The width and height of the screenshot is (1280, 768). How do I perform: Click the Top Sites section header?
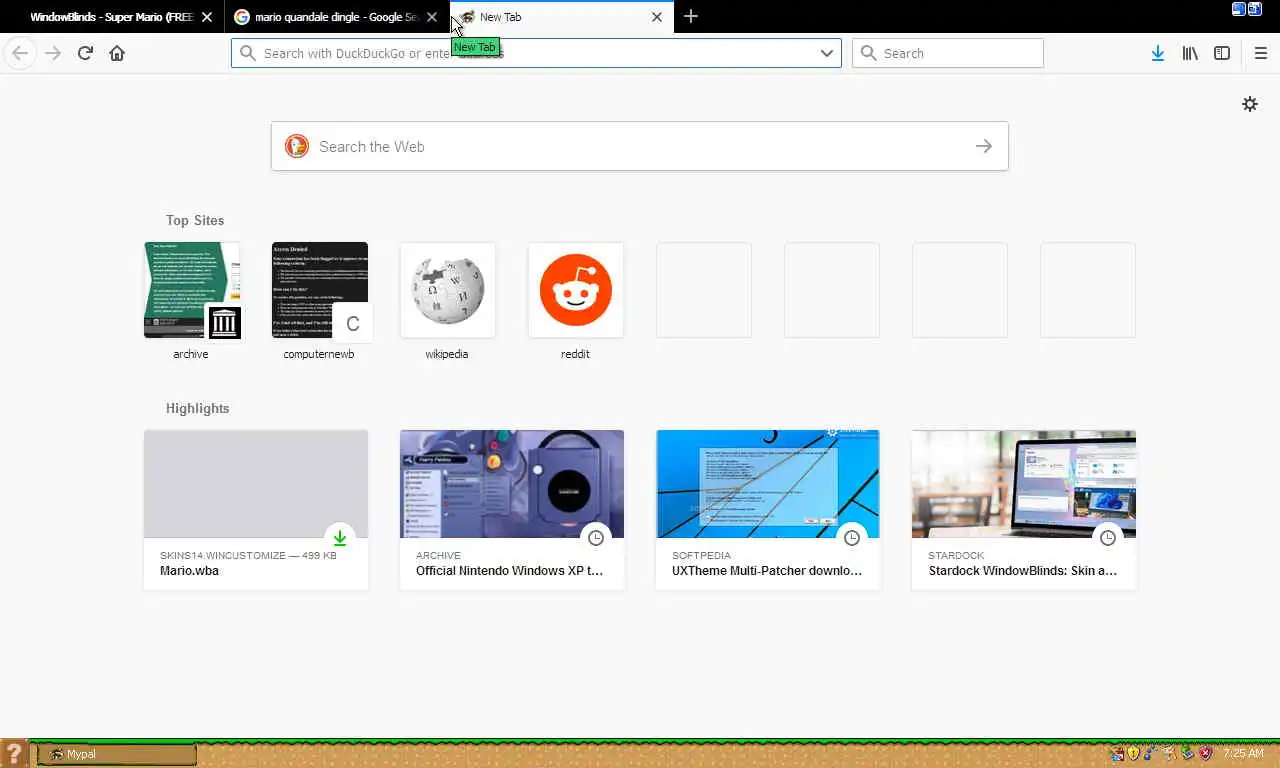[x=195, y=220]
